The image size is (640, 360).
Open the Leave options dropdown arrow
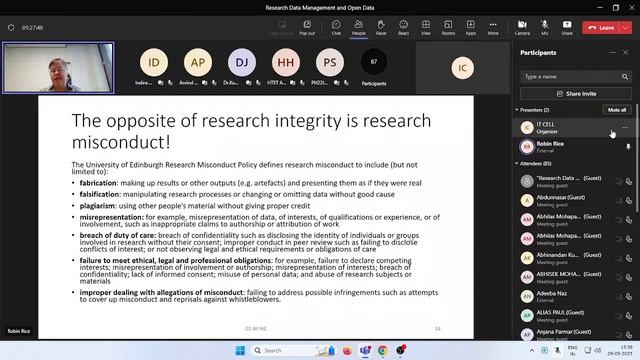point(626,28)
